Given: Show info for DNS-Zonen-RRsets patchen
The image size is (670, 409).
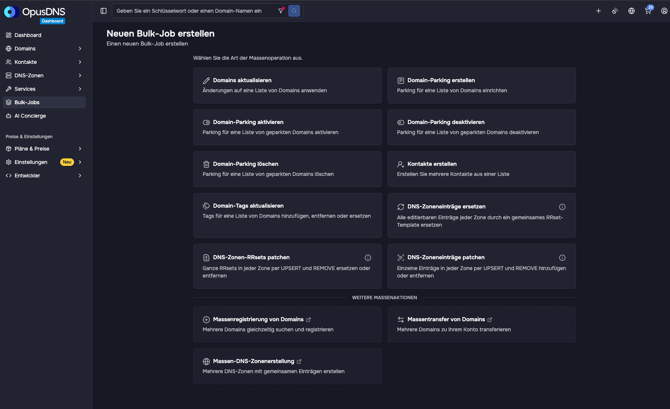Looking at the screenshot, I should 367,258.
